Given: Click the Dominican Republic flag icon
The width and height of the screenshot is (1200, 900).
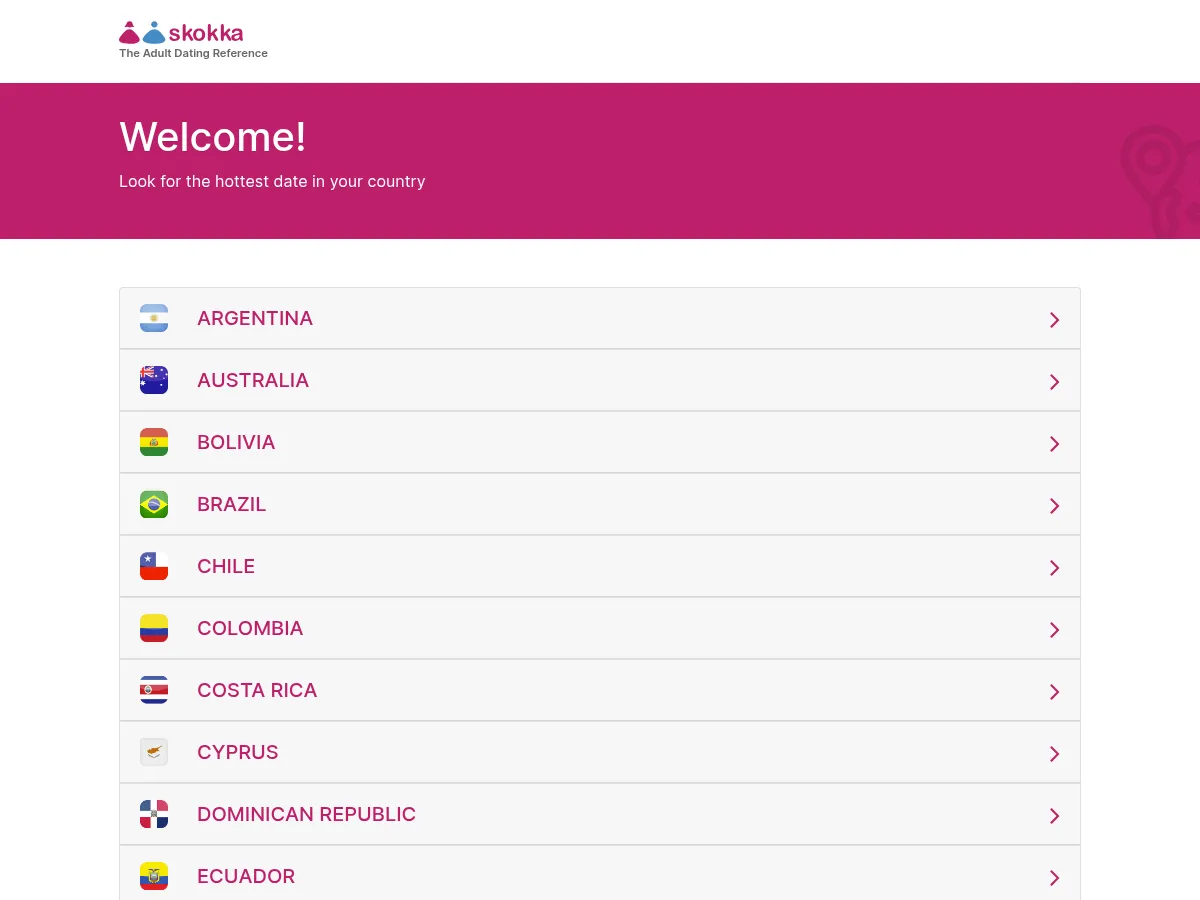Looking at the screenshot, I should click(154, 814).
